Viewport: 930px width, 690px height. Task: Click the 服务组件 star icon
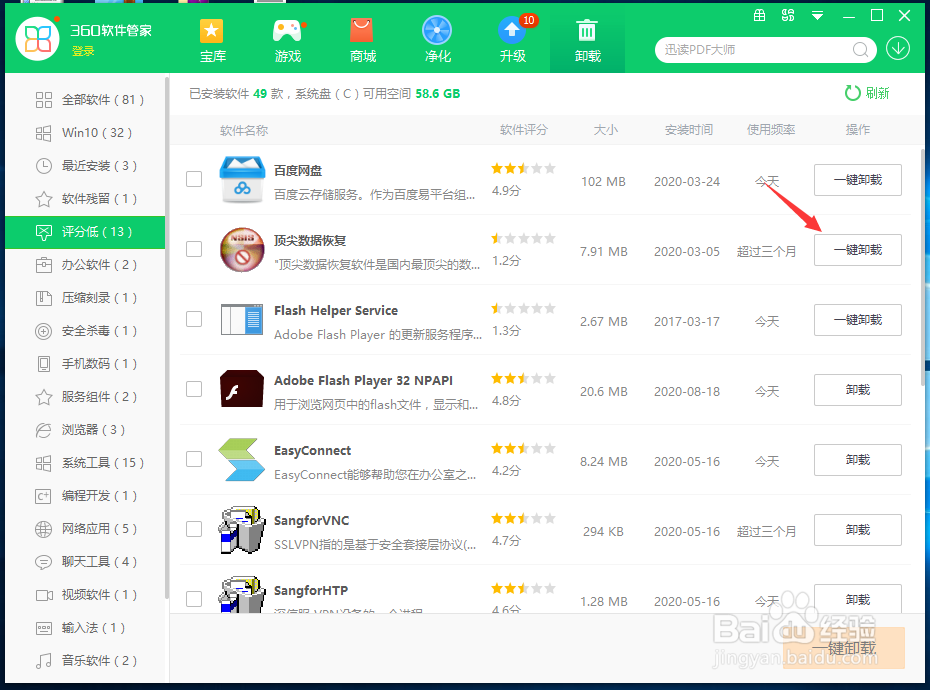click(x=43, y=397)
